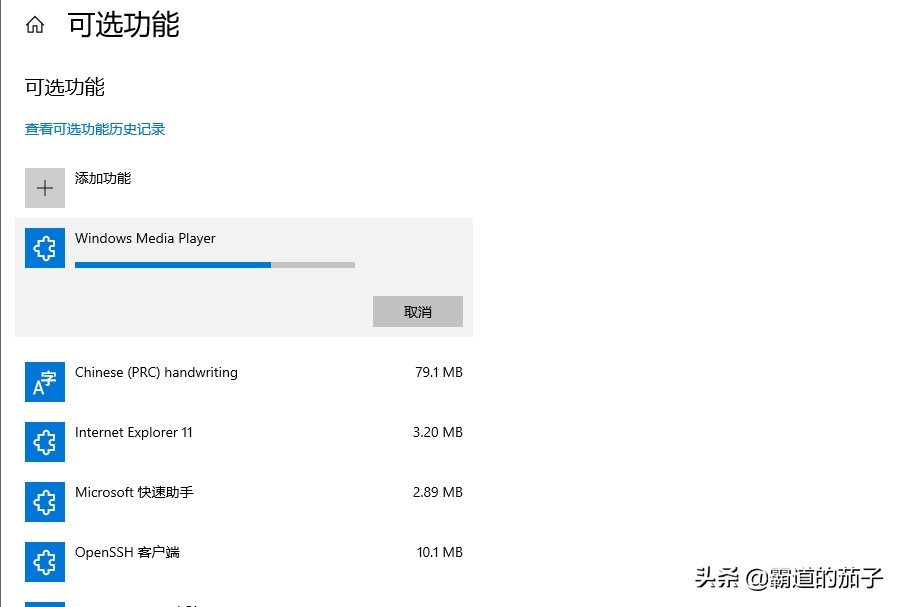This screenshot has height=607, width=901.
Task: Click the Microsoft 快速助手 feature icon
Action: (x=44, y=502)
